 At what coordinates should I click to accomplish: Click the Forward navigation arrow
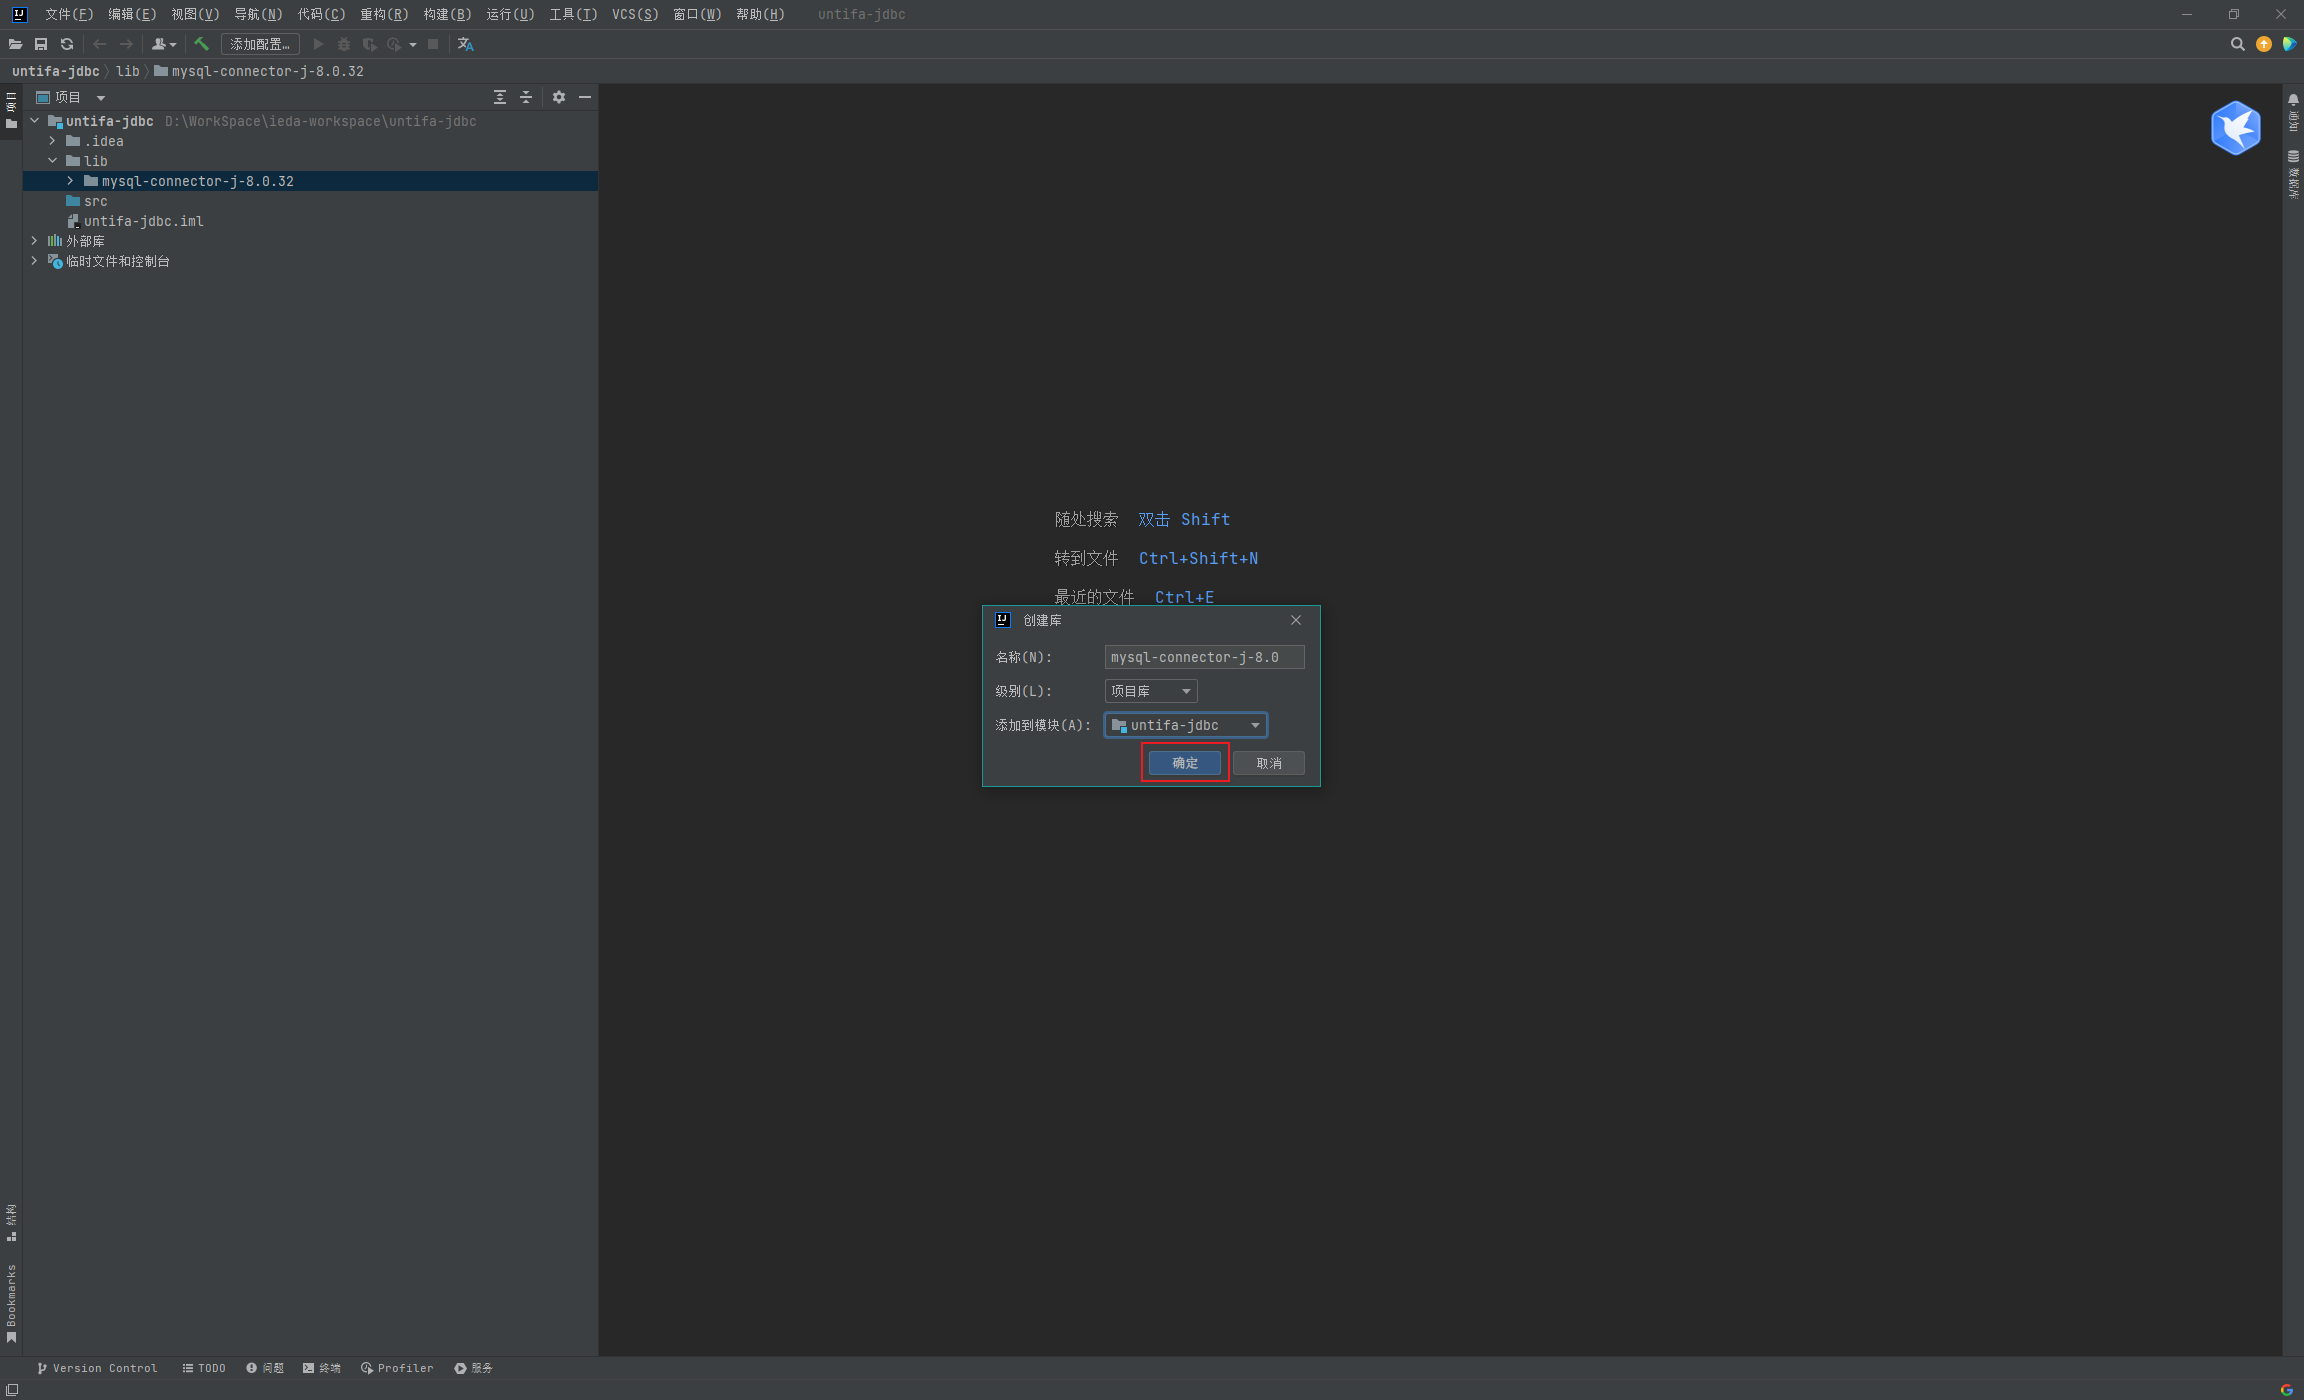click(x=126, y=44)
